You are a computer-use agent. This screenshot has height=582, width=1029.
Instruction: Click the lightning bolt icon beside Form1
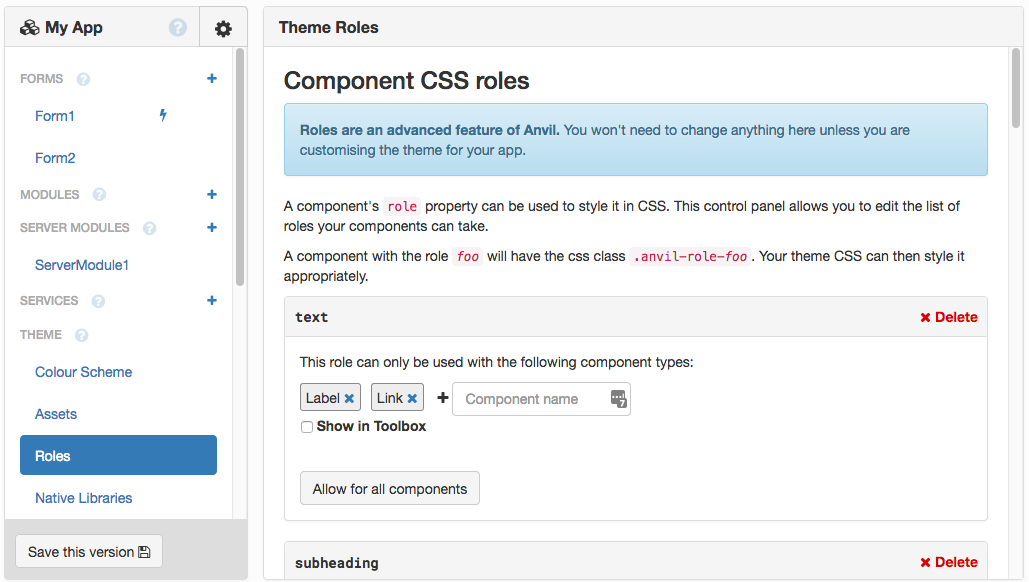click(162, 115)
